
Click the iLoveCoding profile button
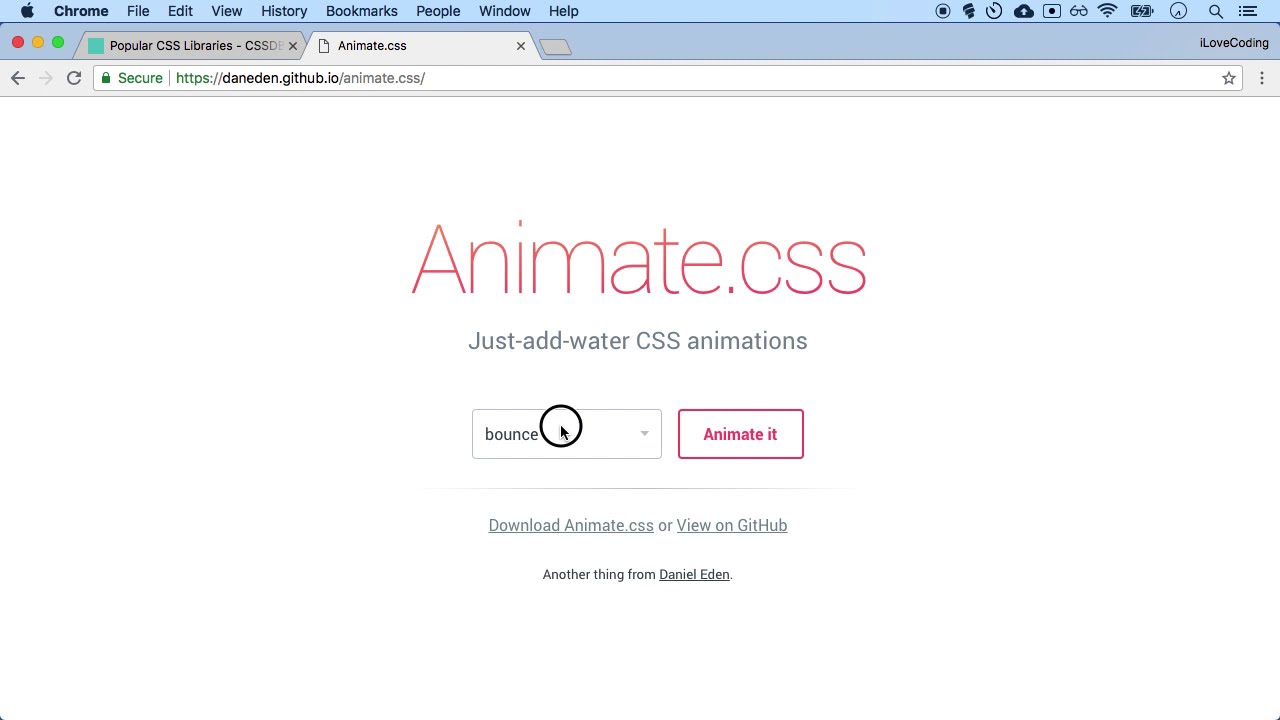[x=1234, y=43]
